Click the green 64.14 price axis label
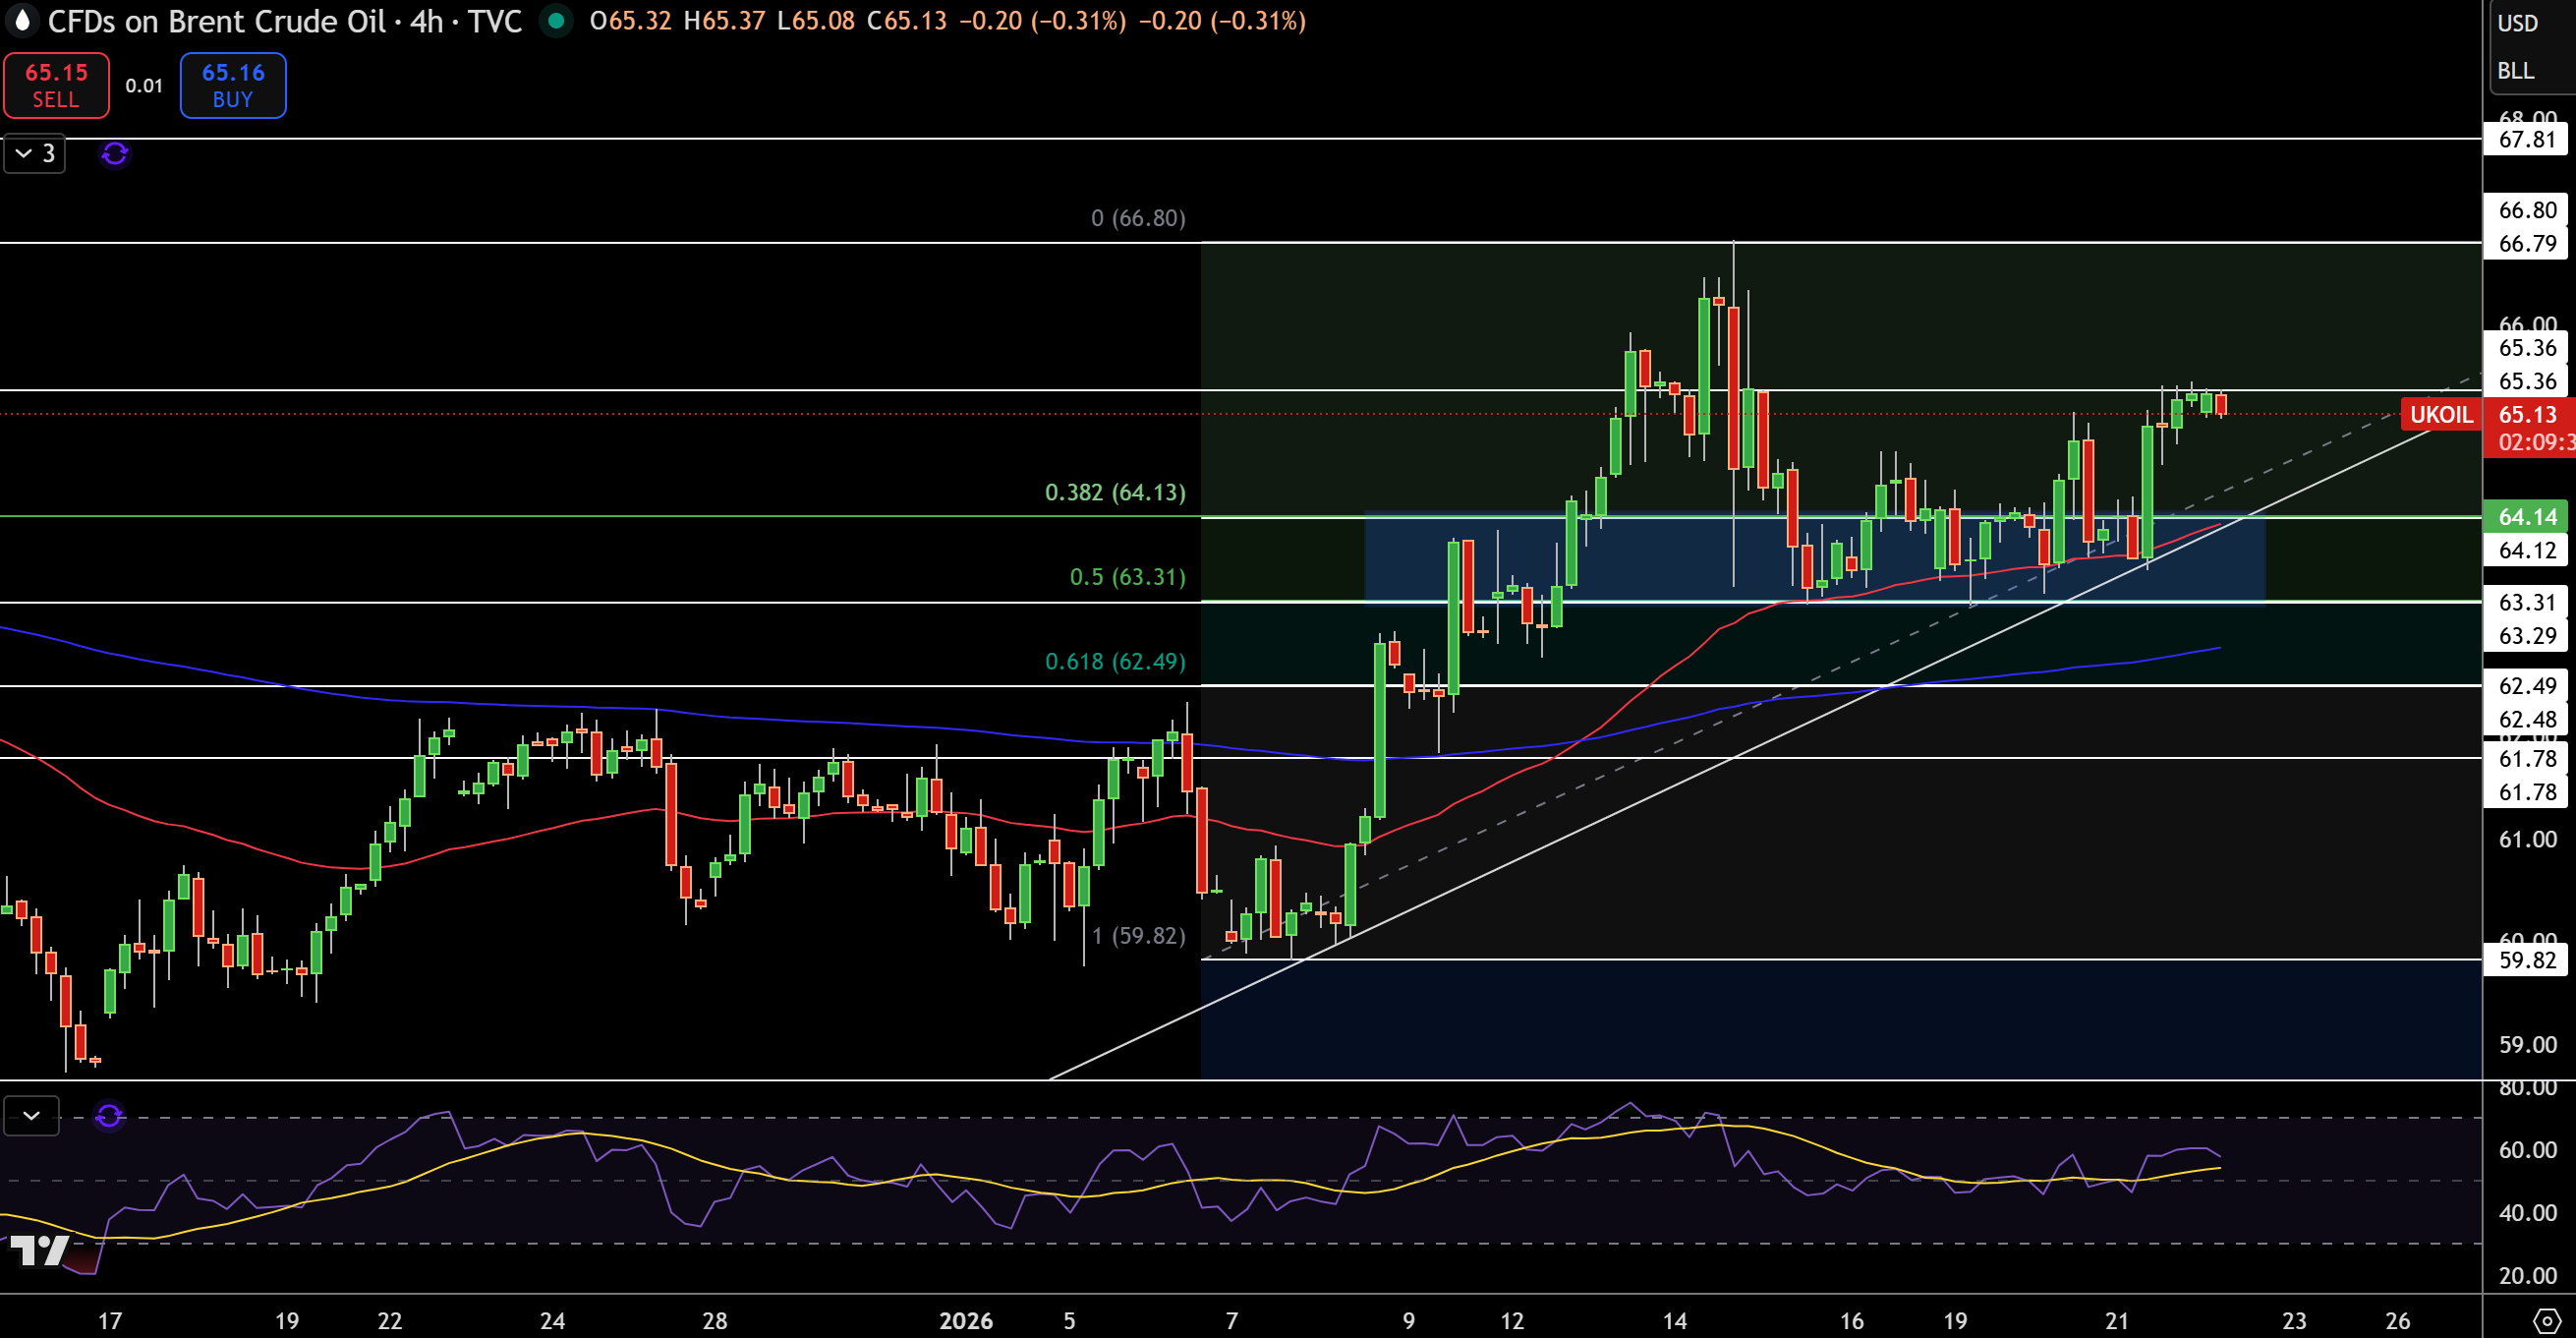This screenshot has width=2576, height=1338. pos(2528,517)
